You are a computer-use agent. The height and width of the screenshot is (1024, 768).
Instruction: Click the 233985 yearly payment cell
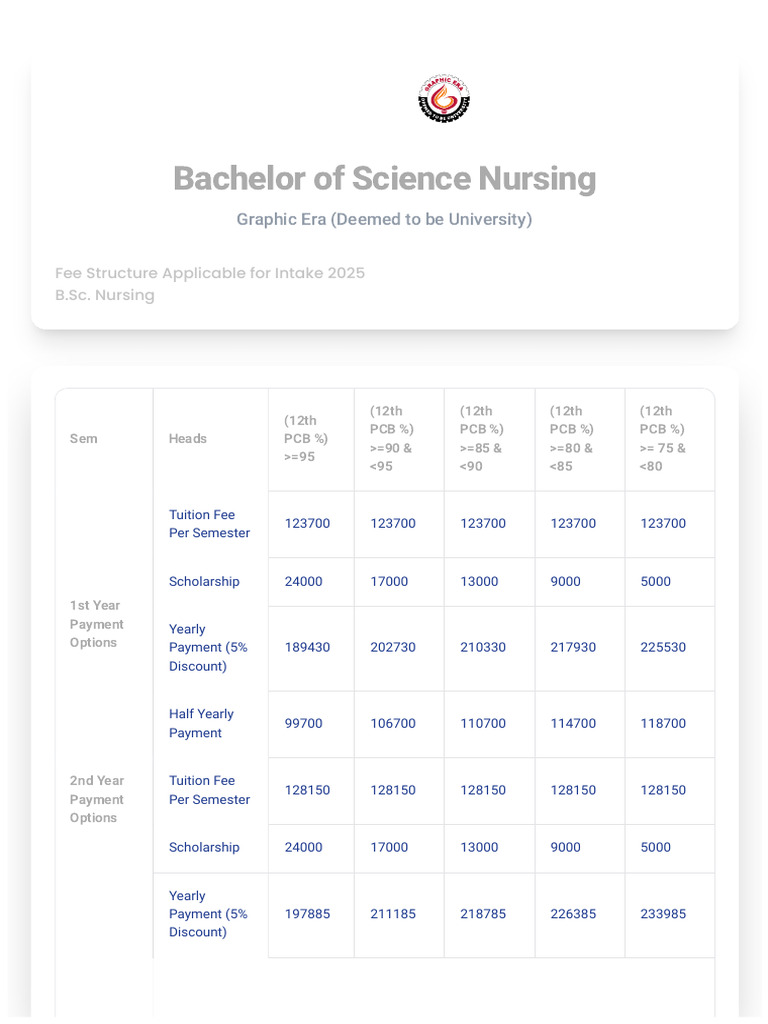(x=663, y=914)
